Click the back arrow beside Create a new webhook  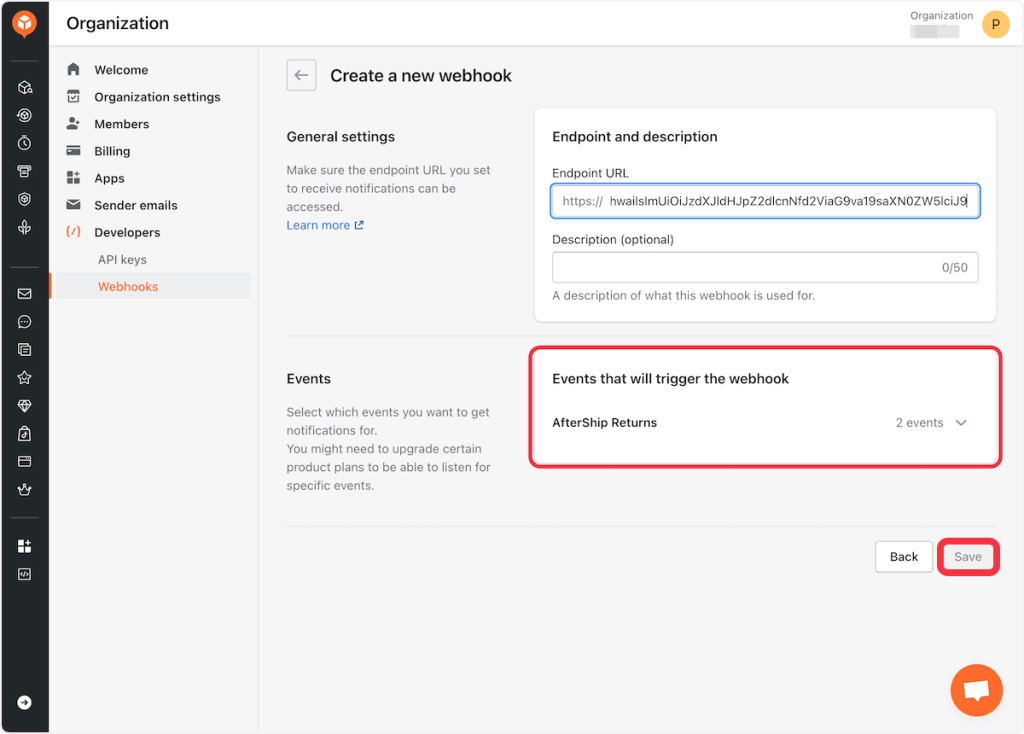301,76
